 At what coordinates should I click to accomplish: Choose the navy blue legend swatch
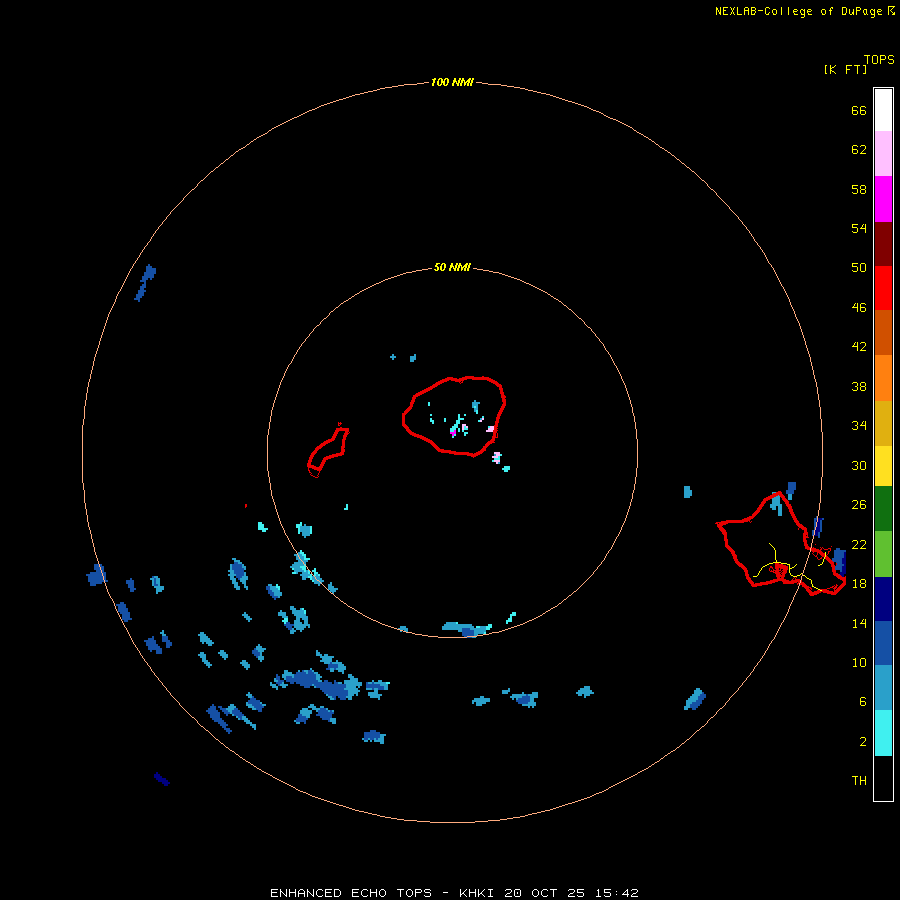(883, 599)
